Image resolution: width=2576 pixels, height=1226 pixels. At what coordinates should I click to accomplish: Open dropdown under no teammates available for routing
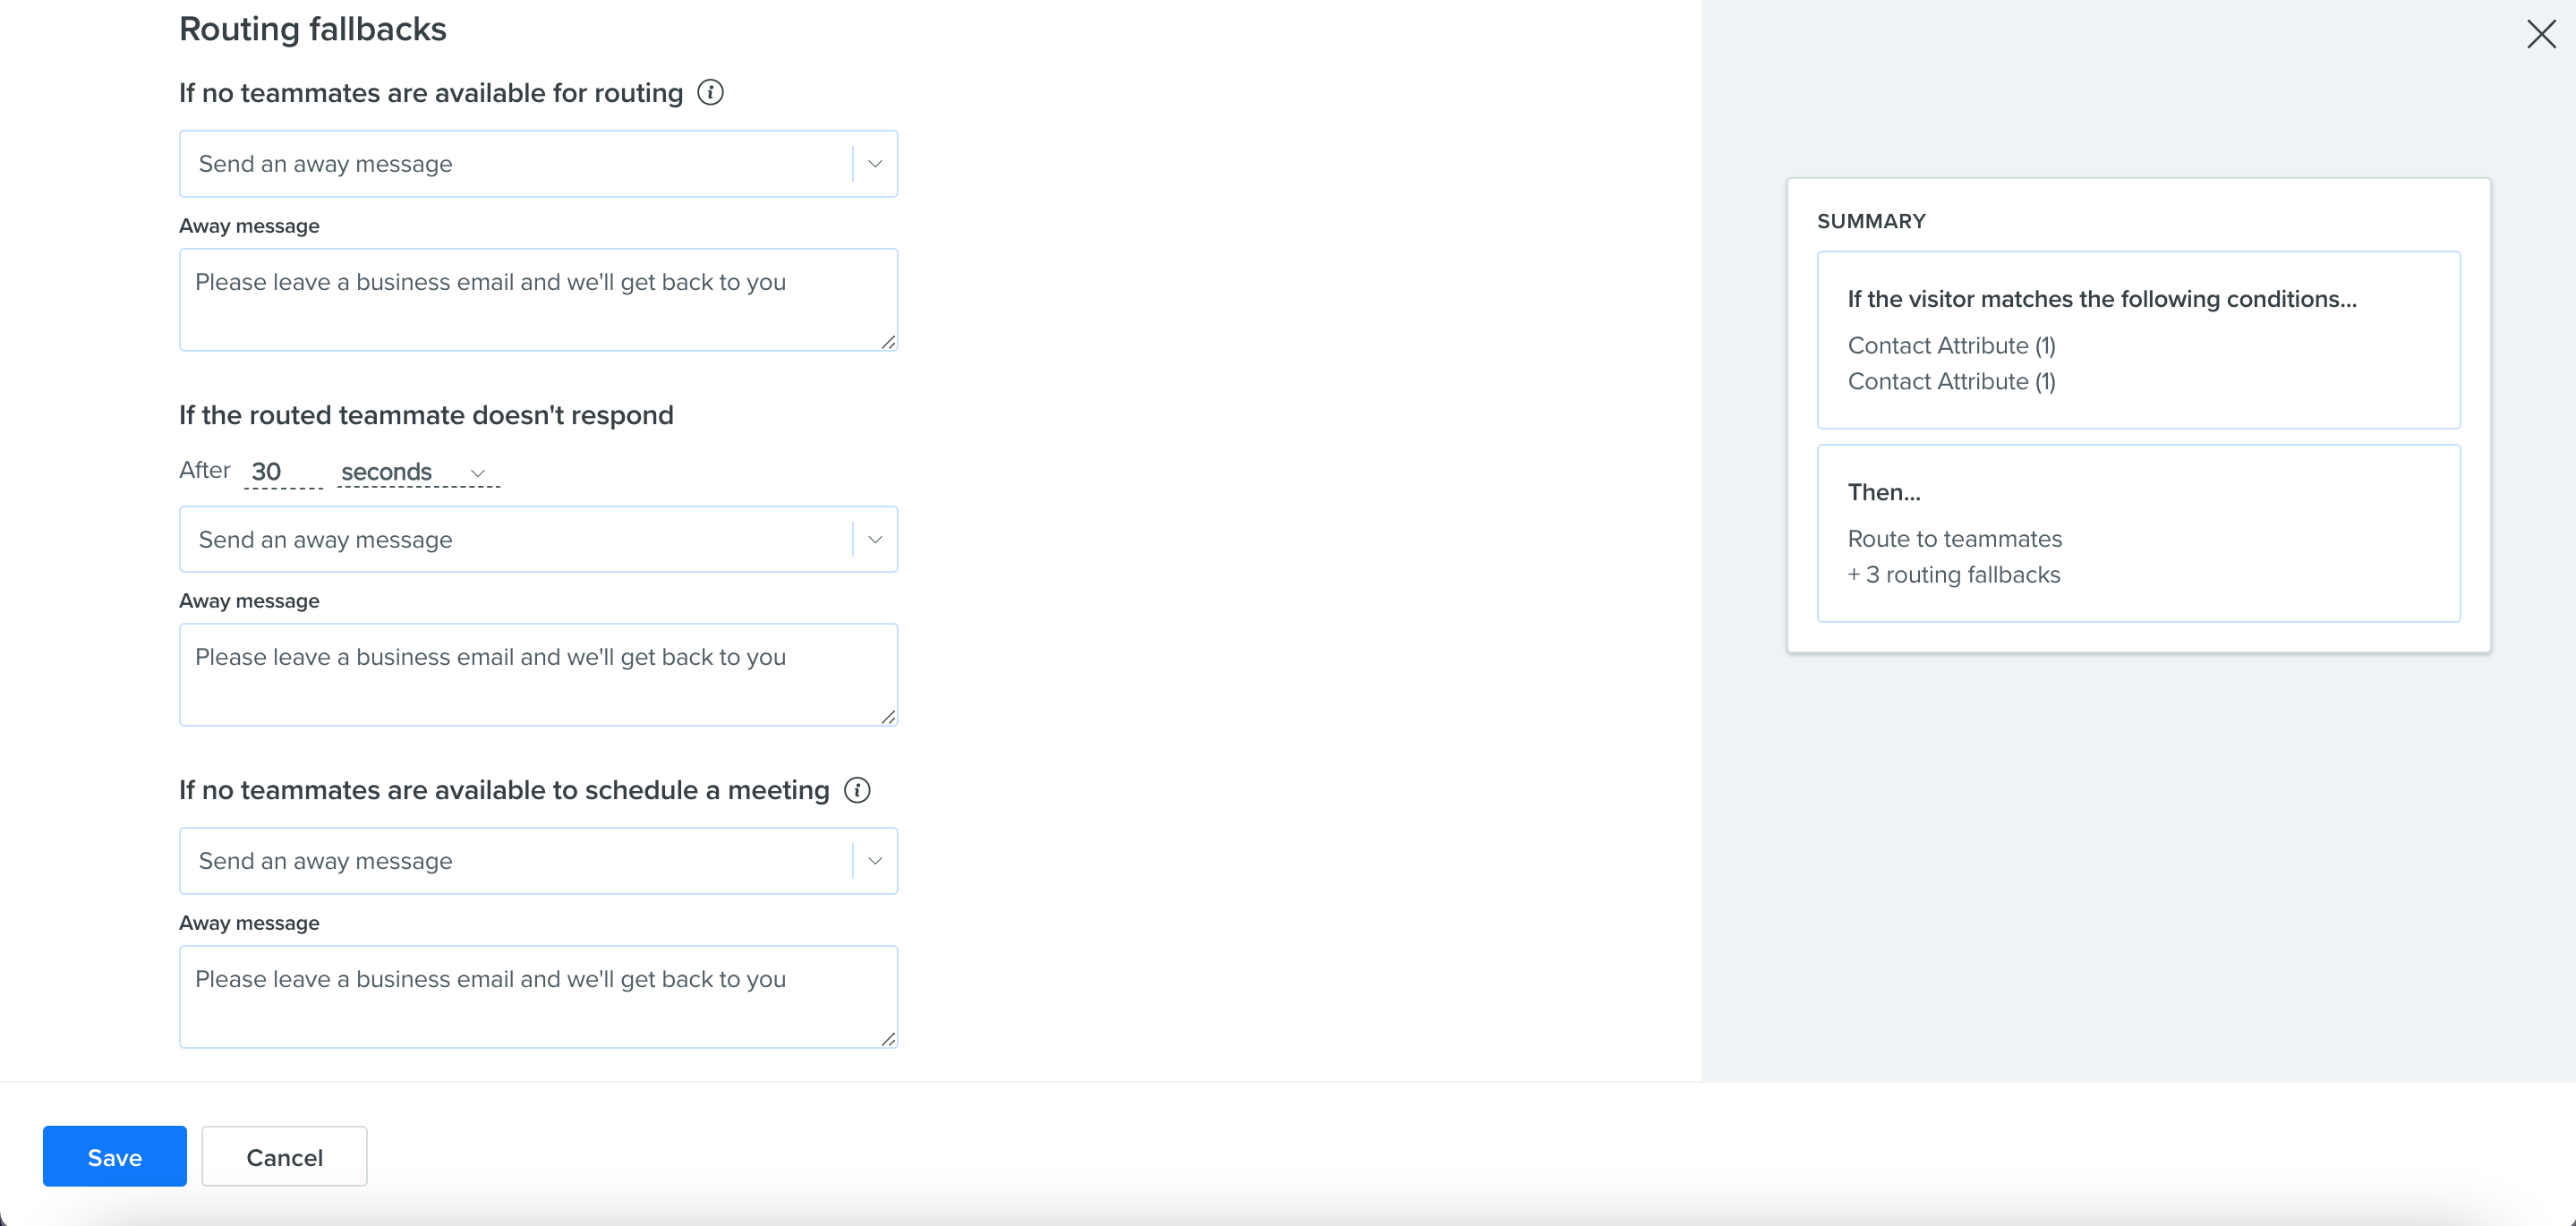coord(538,164)
